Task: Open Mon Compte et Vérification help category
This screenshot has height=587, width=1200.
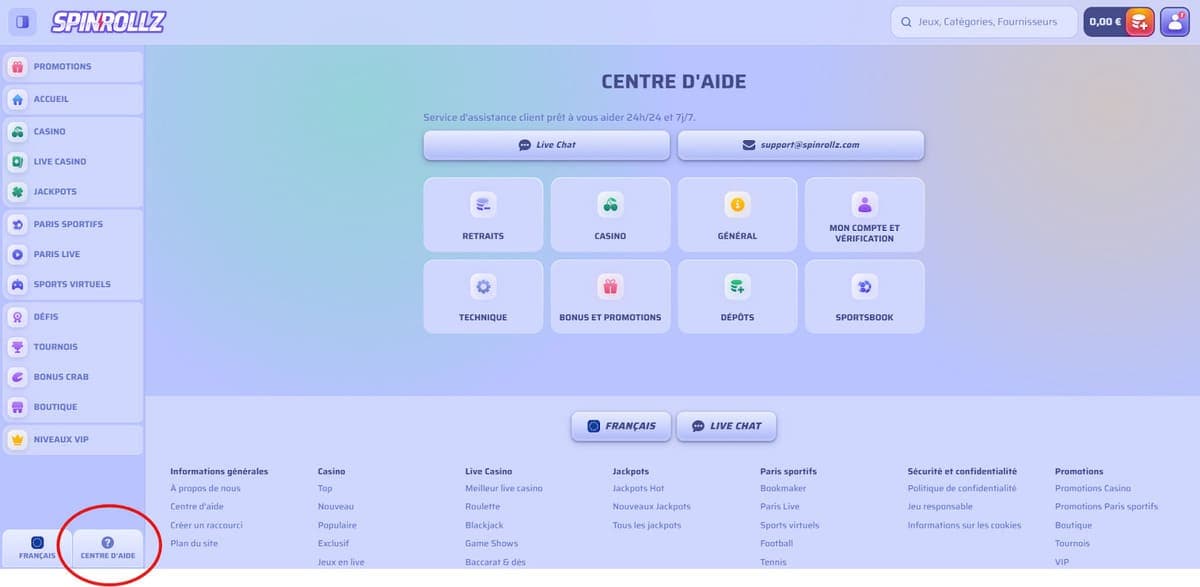Action: tap(864, 213)
